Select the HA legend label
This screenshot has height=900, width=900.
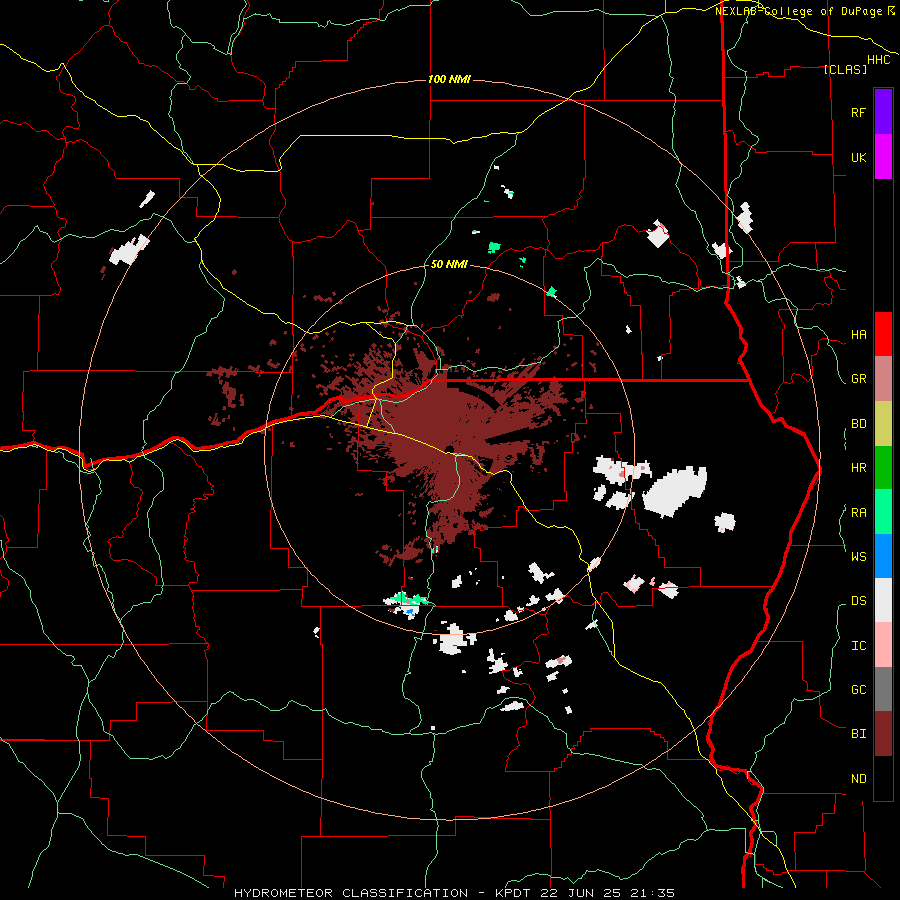tap(858, 334)
